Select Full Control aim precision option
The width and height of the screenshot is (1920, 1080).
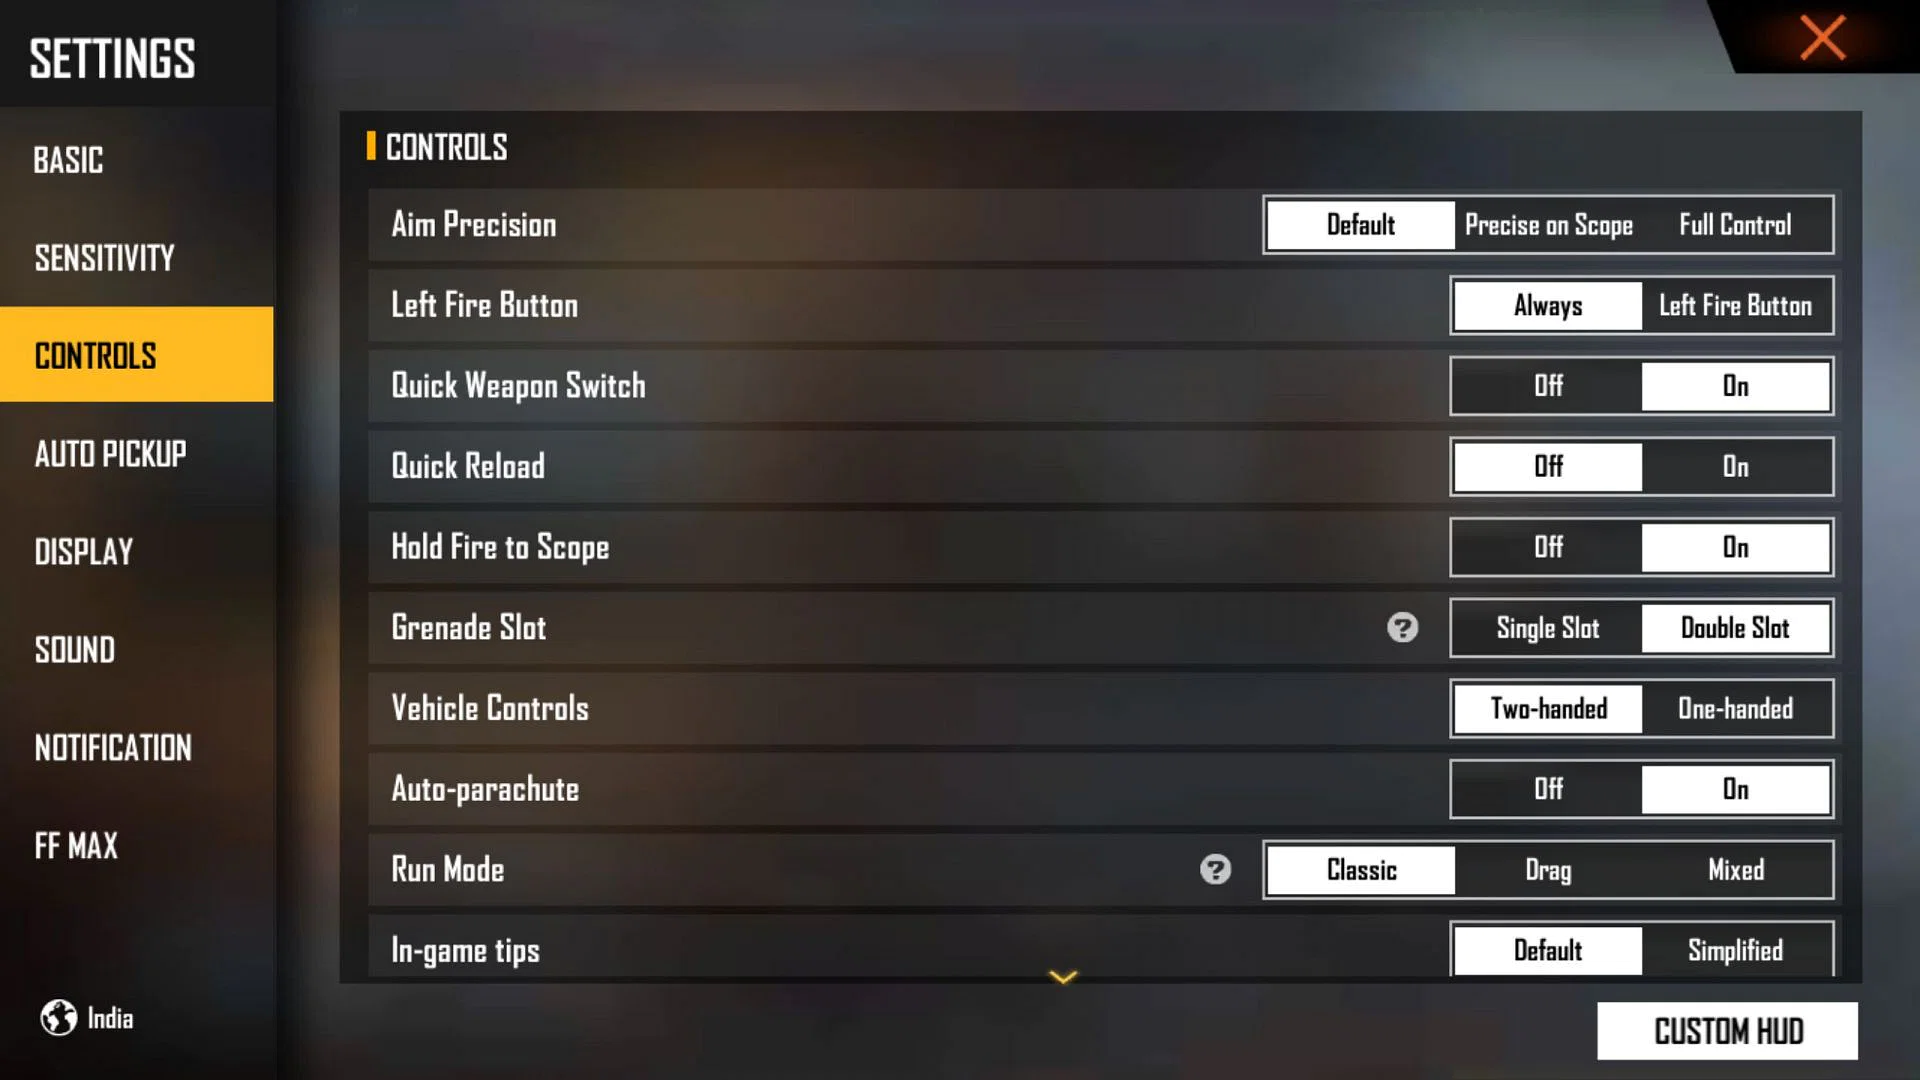(x=1734, y=224)
